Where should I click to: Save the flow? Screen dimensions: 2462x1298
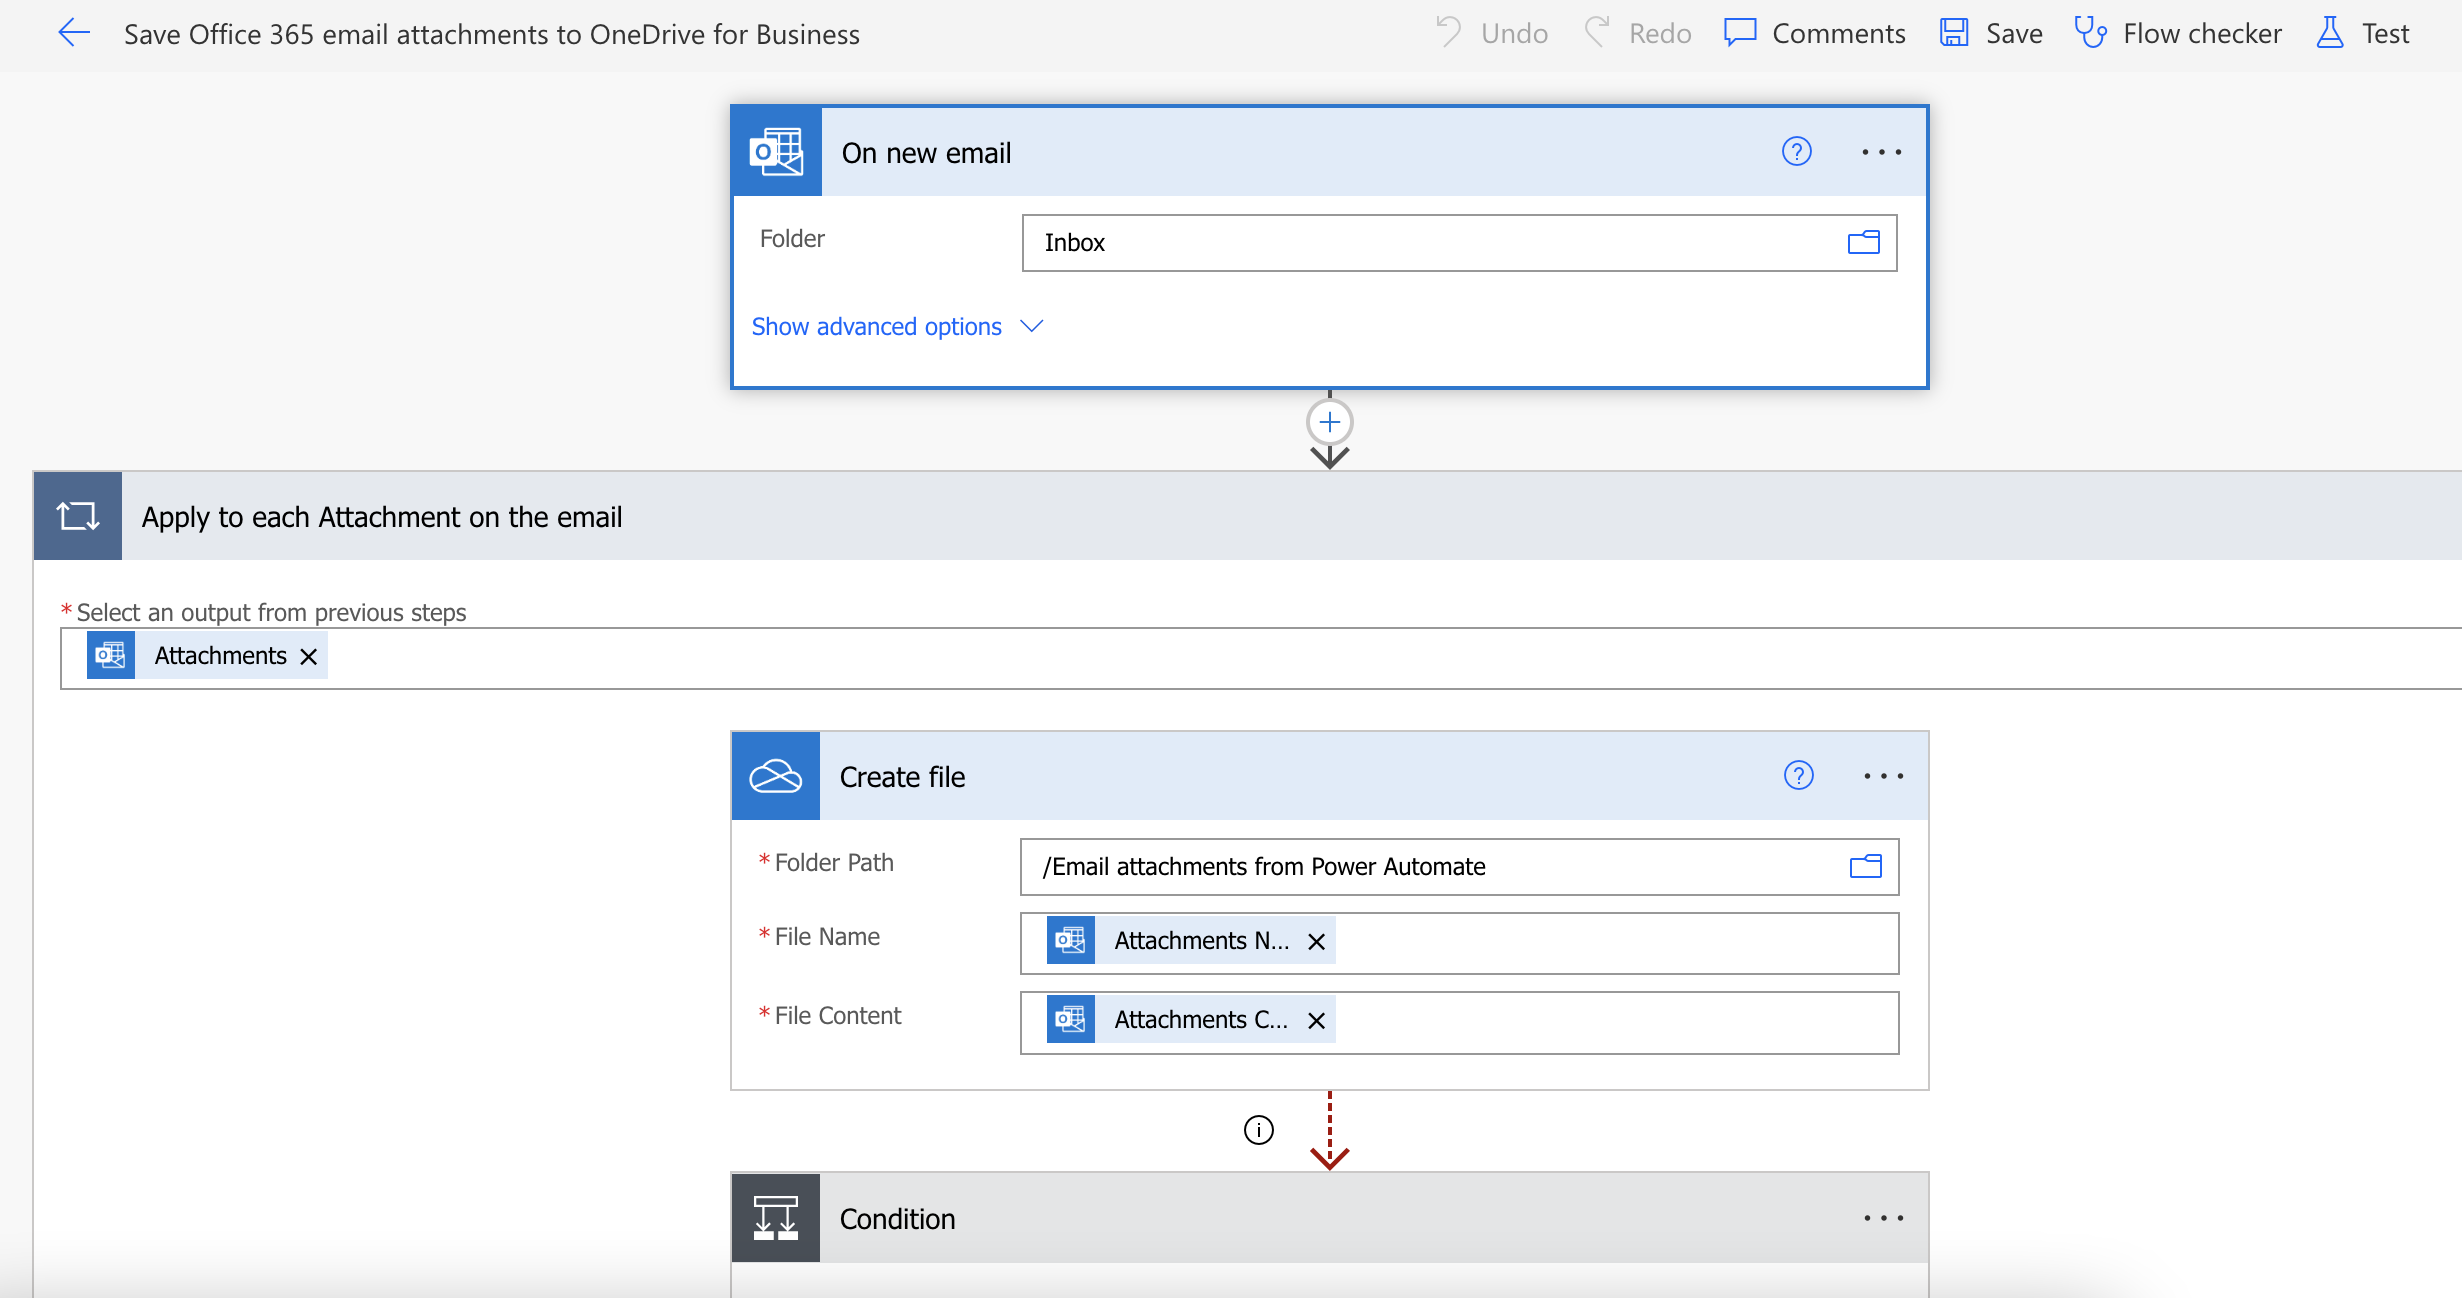coord(1991,33)
